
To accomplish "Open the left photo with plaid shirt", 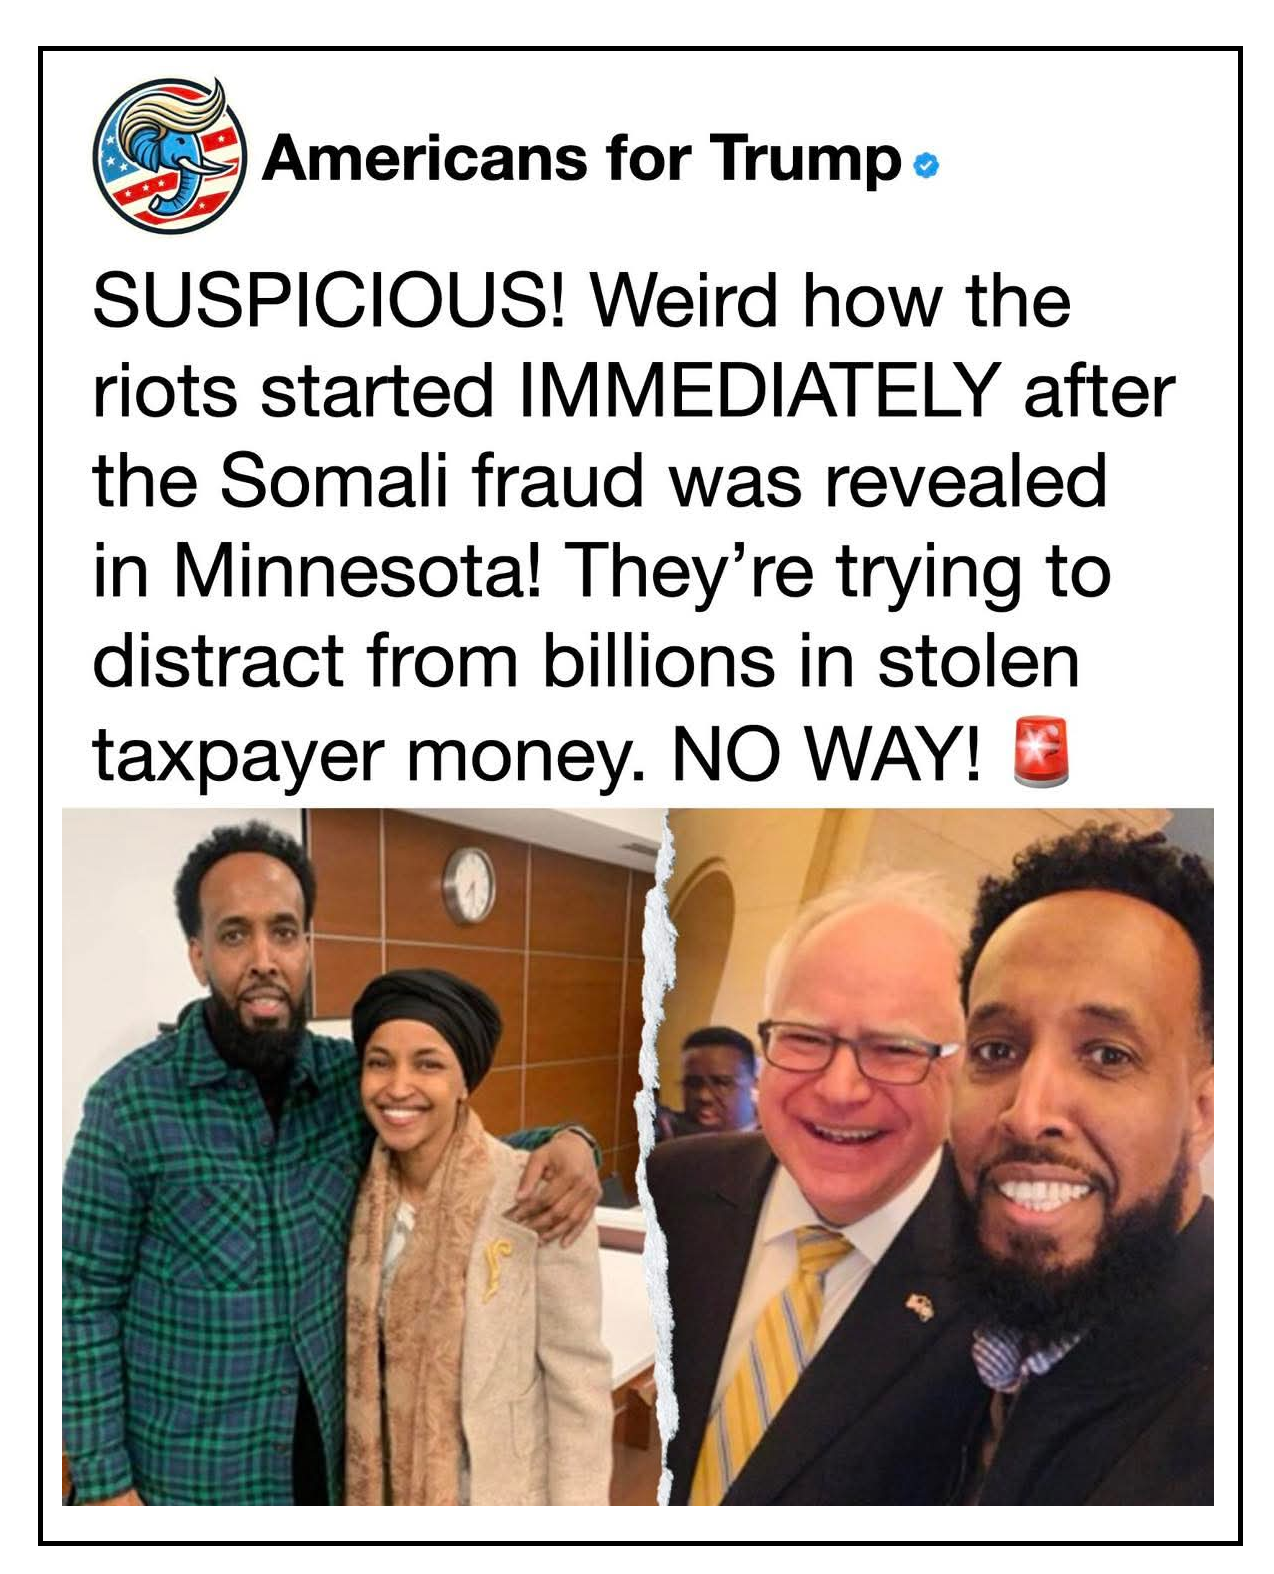I will click(362, 1156).
